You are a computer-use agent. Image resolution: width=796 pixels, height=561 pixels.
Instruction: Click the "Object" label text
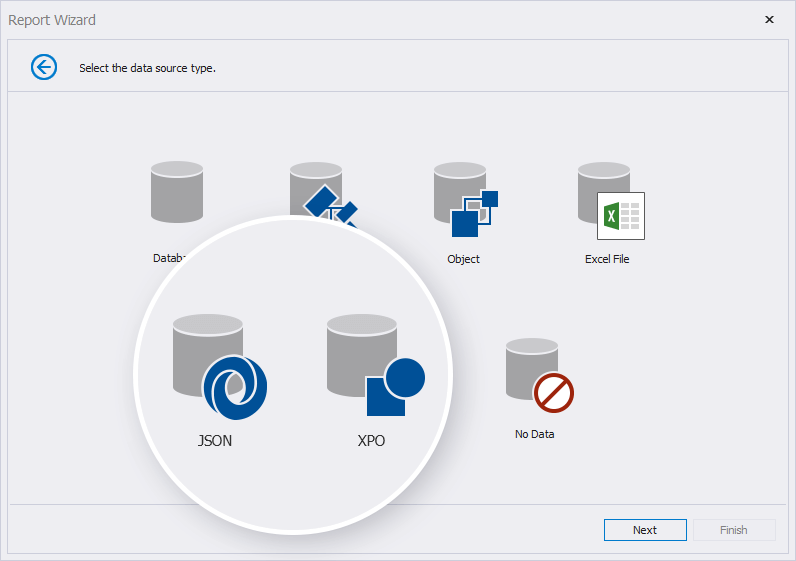pos(464,259)
